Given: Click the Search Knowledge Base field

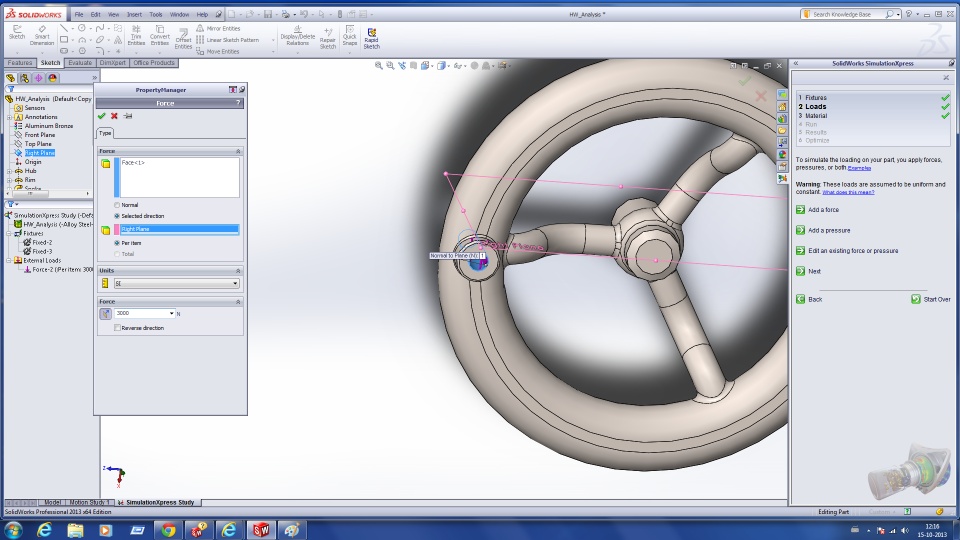Looking at the screenshot, I should pos(848,14).
